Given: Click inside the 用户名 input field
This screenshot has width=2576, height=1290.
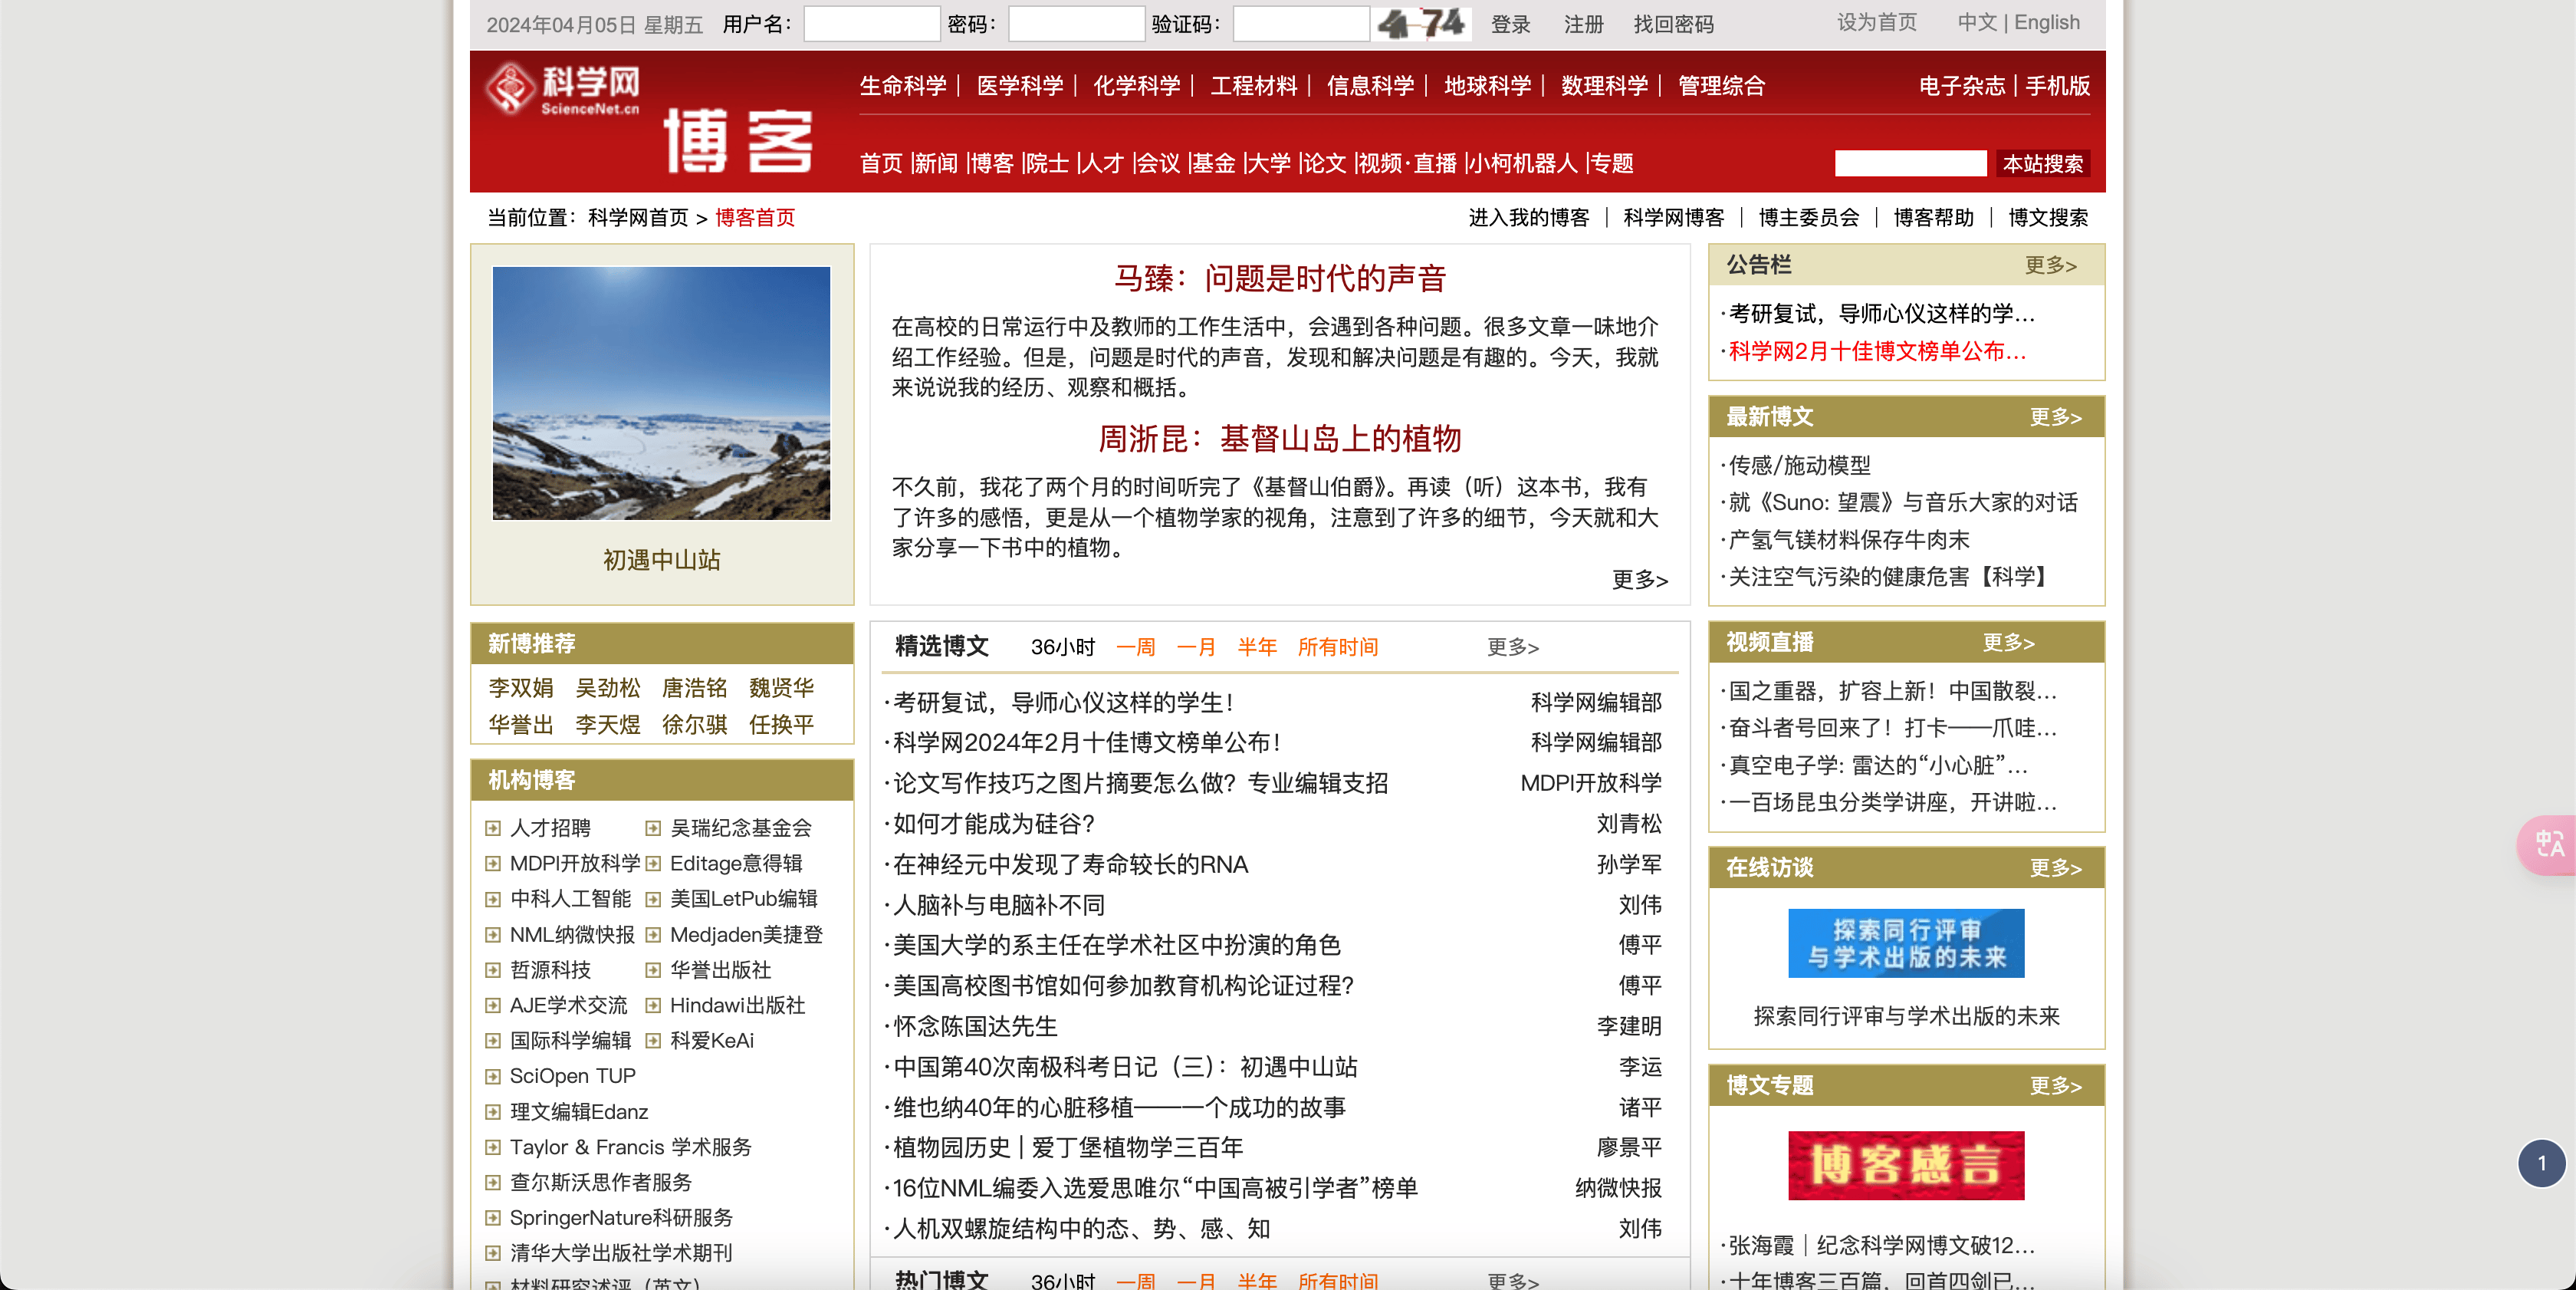Looking at the screenshot, I should [x=870, y=23].
